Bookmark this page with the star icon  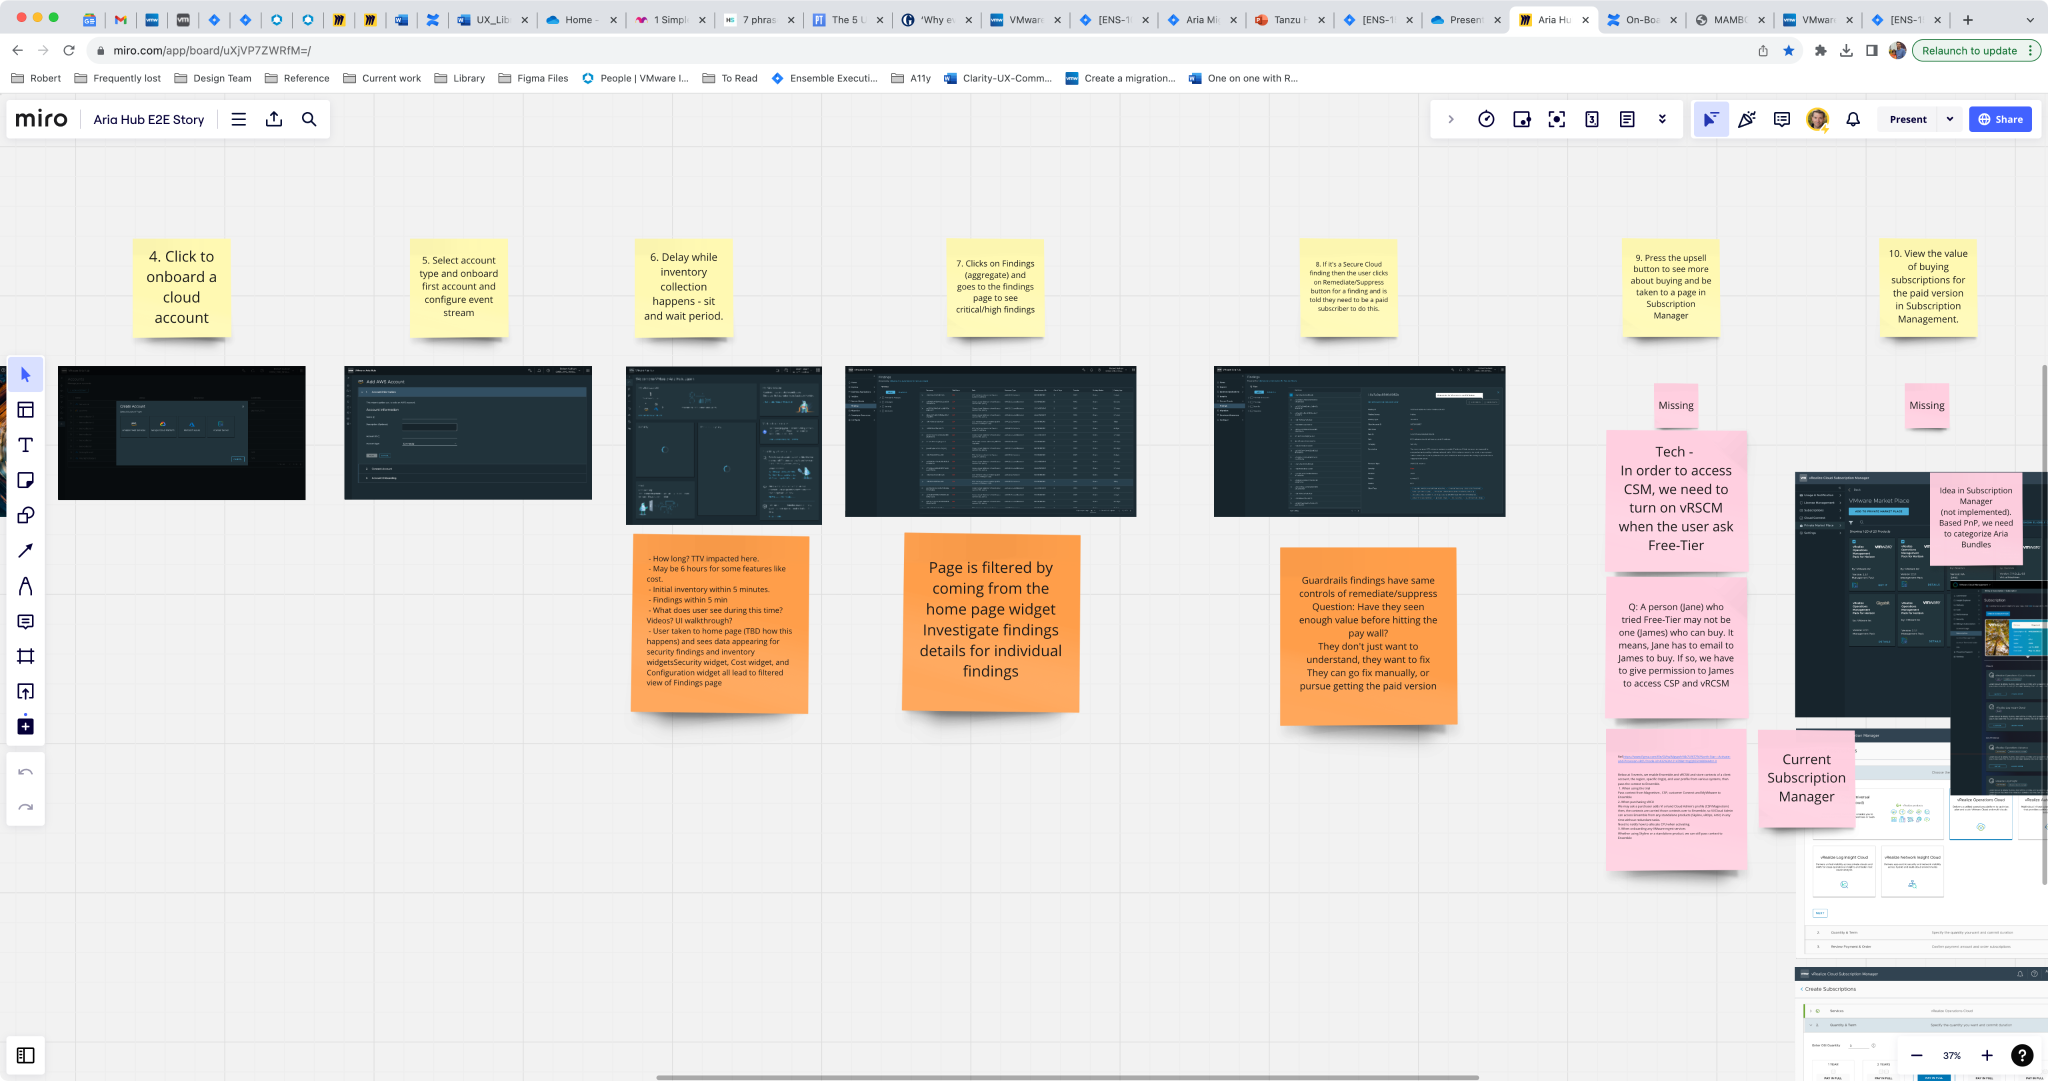click(x=1789, y=50)
